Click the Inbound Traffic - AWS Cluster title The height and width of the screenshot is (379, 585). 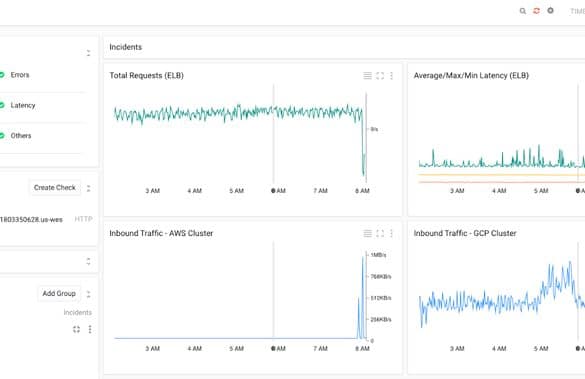point(161,233)
